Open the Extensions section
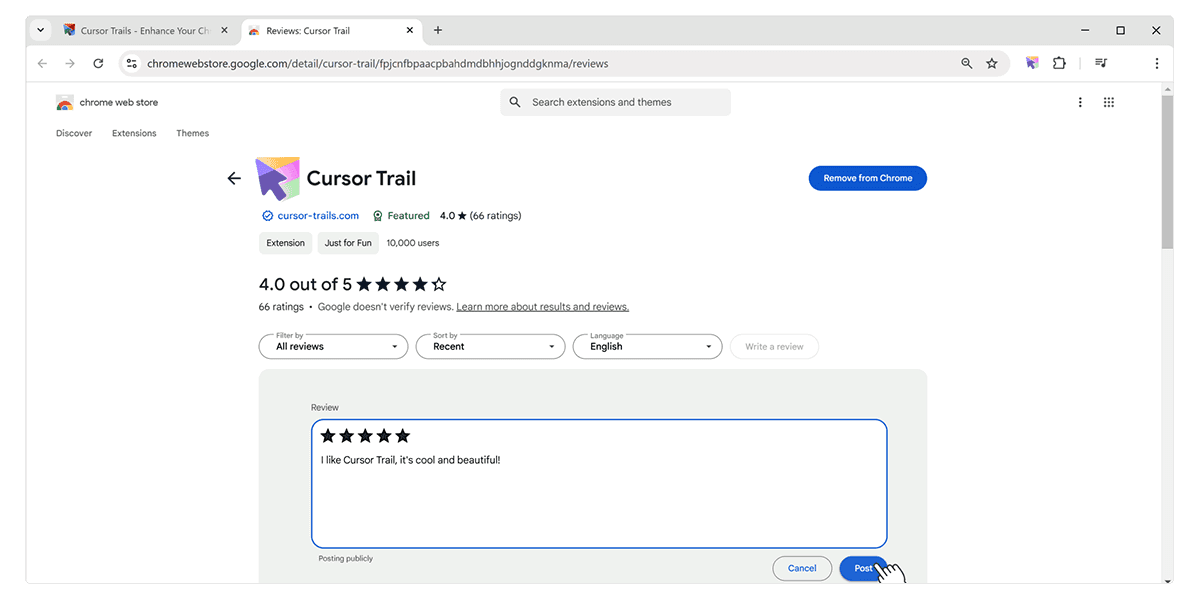Viewport: 1200px width, 600px height. coord(134,133)
